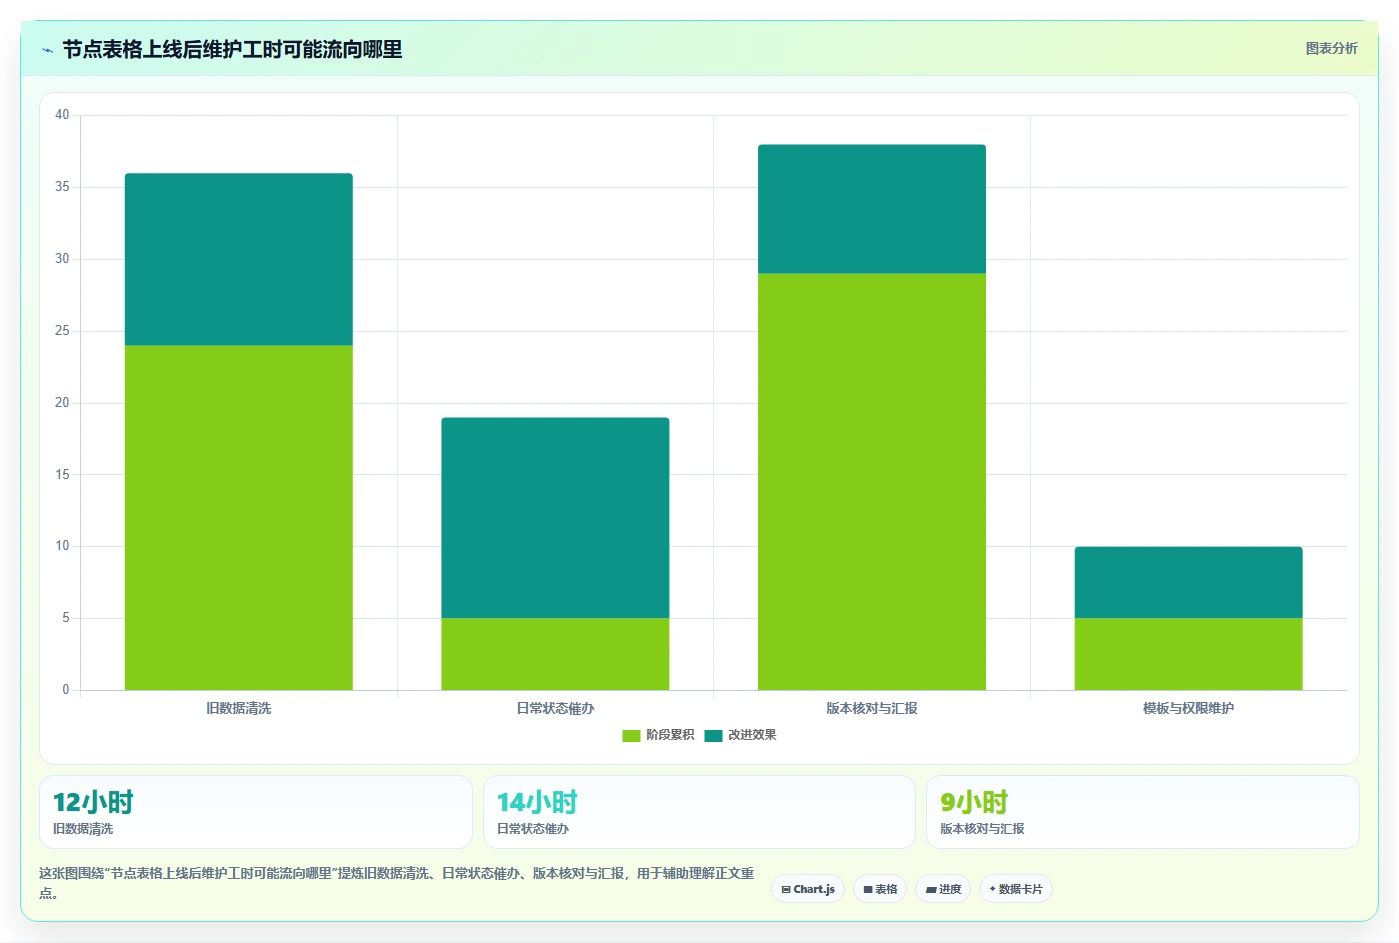The height and width of the screenshot is (943, 1399).
Task: Select the 12小时 旧数据清洗 stat card
Action: click(x=256, y=812)
